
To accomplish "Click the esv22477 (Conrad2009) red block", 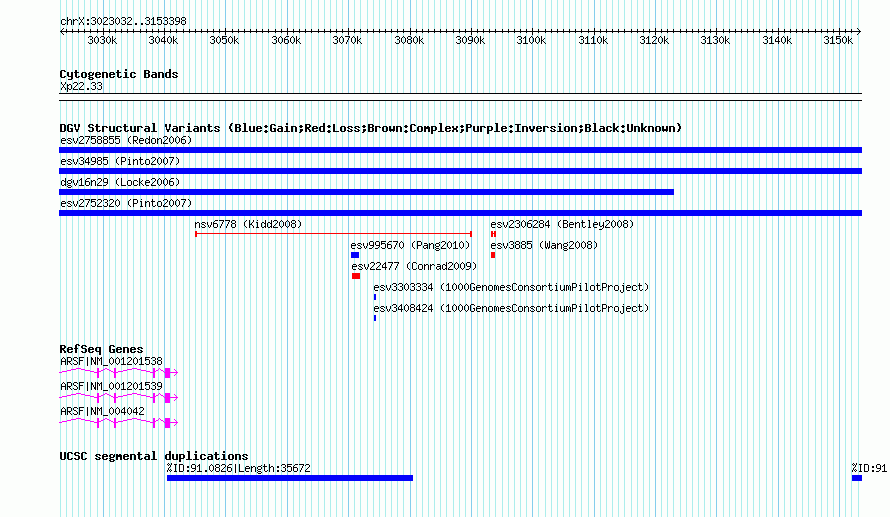I will [356, 276].
